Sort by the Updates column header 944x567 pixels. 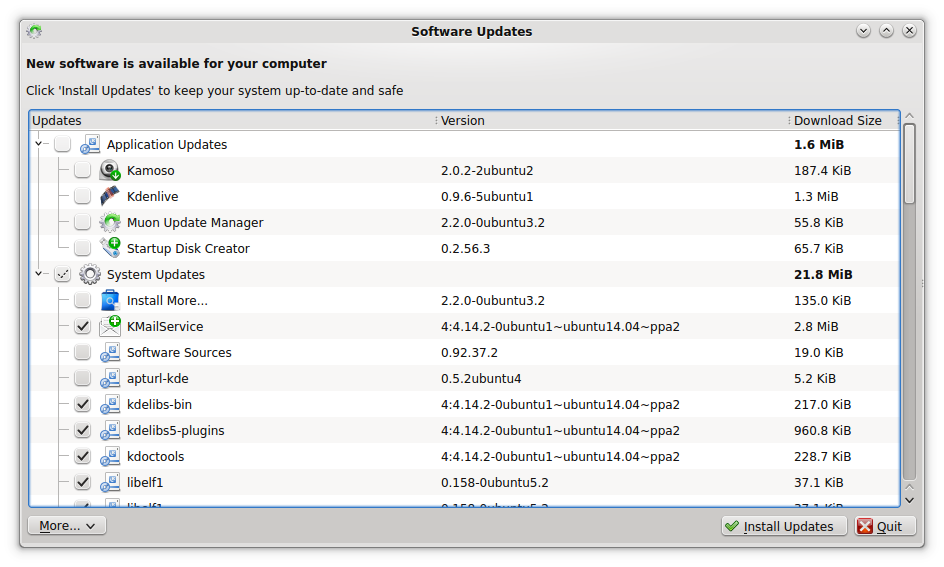[x=232, y=120]
